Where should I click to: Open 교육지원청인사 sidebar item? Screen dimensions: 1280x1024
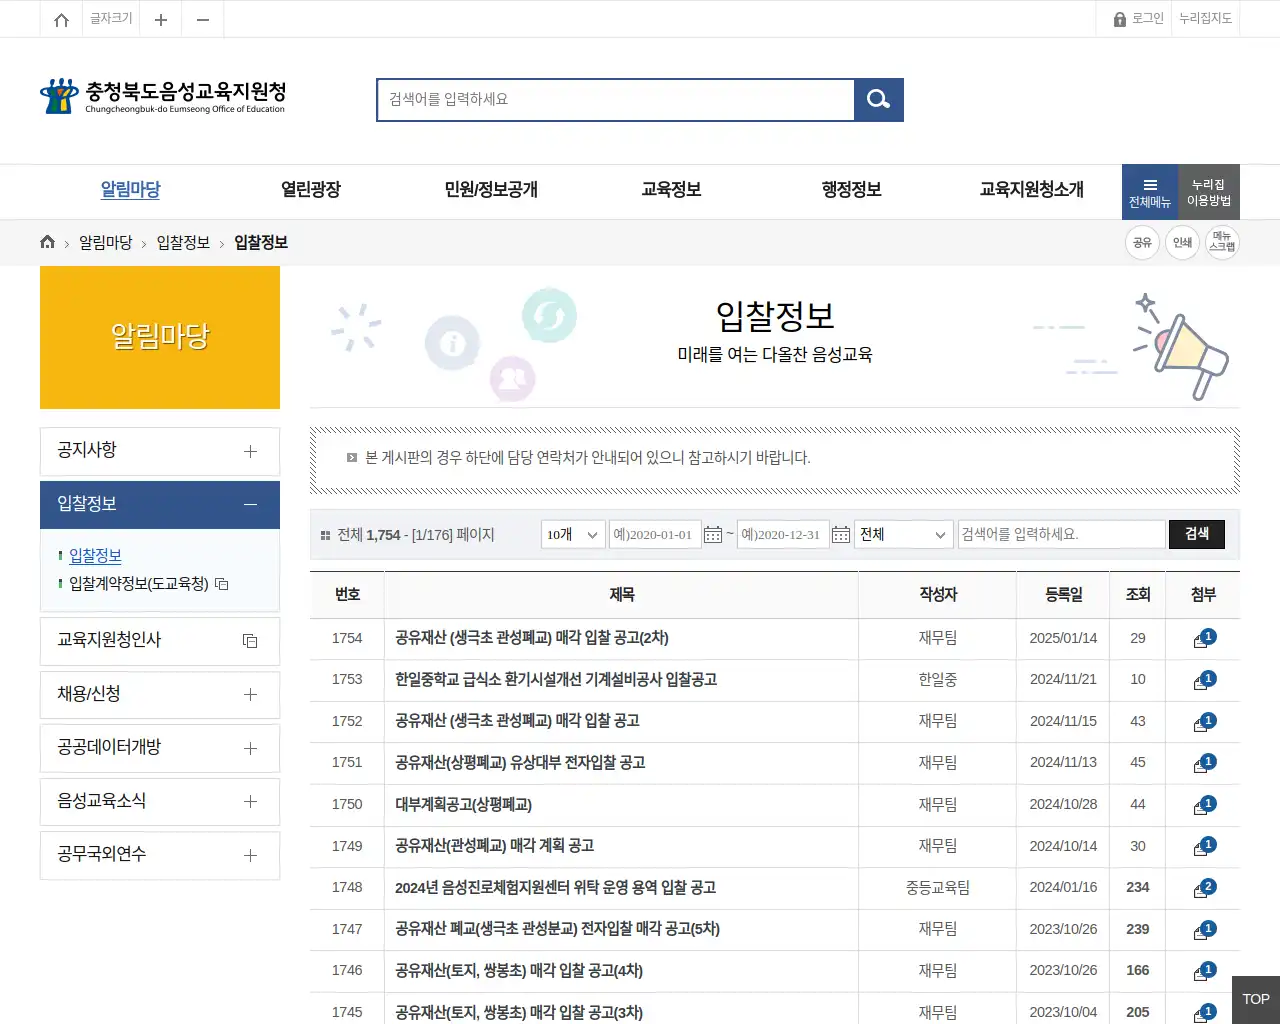(x=160, y=641)
